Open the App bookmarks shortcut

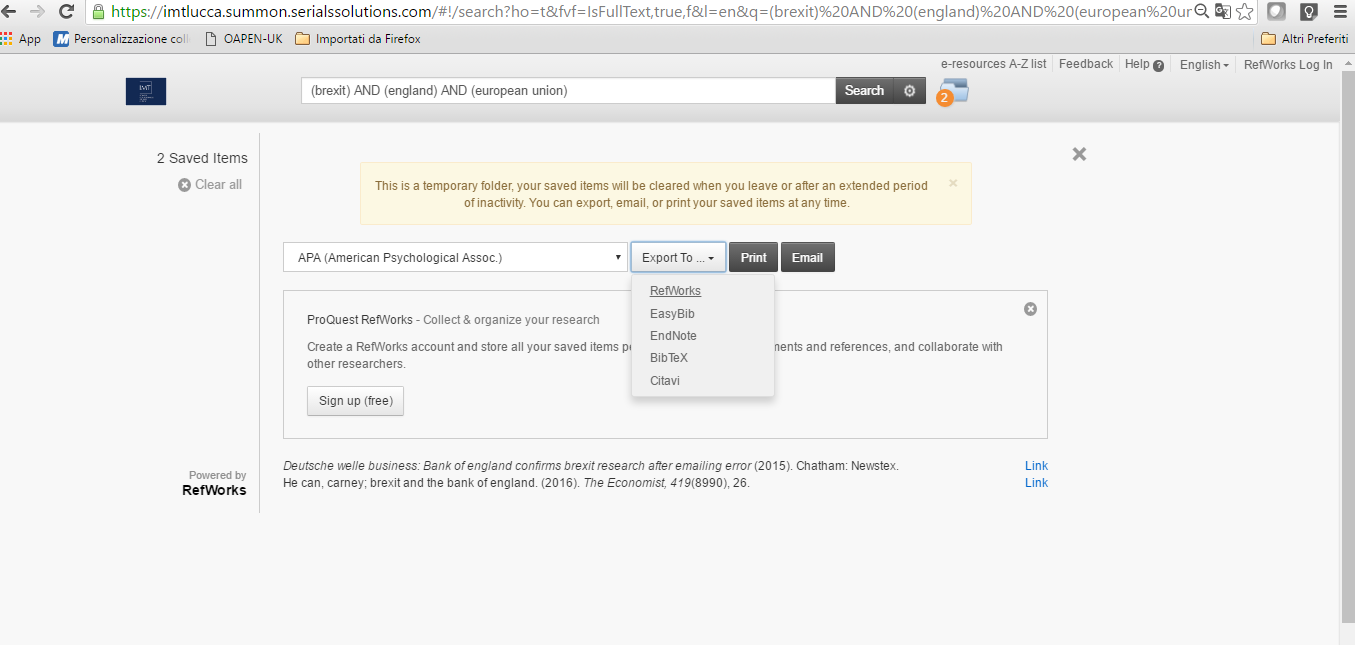[x=21, y=39]
